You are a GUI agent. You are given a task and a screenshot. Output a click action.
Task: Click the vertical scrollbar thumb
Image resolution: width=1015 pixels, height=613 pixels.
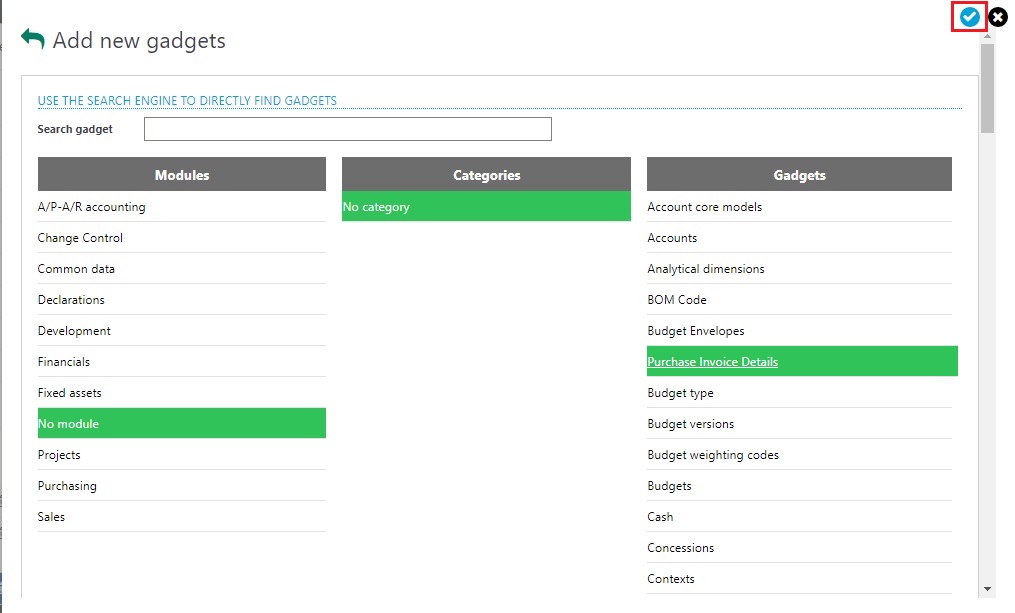point(988,88)
